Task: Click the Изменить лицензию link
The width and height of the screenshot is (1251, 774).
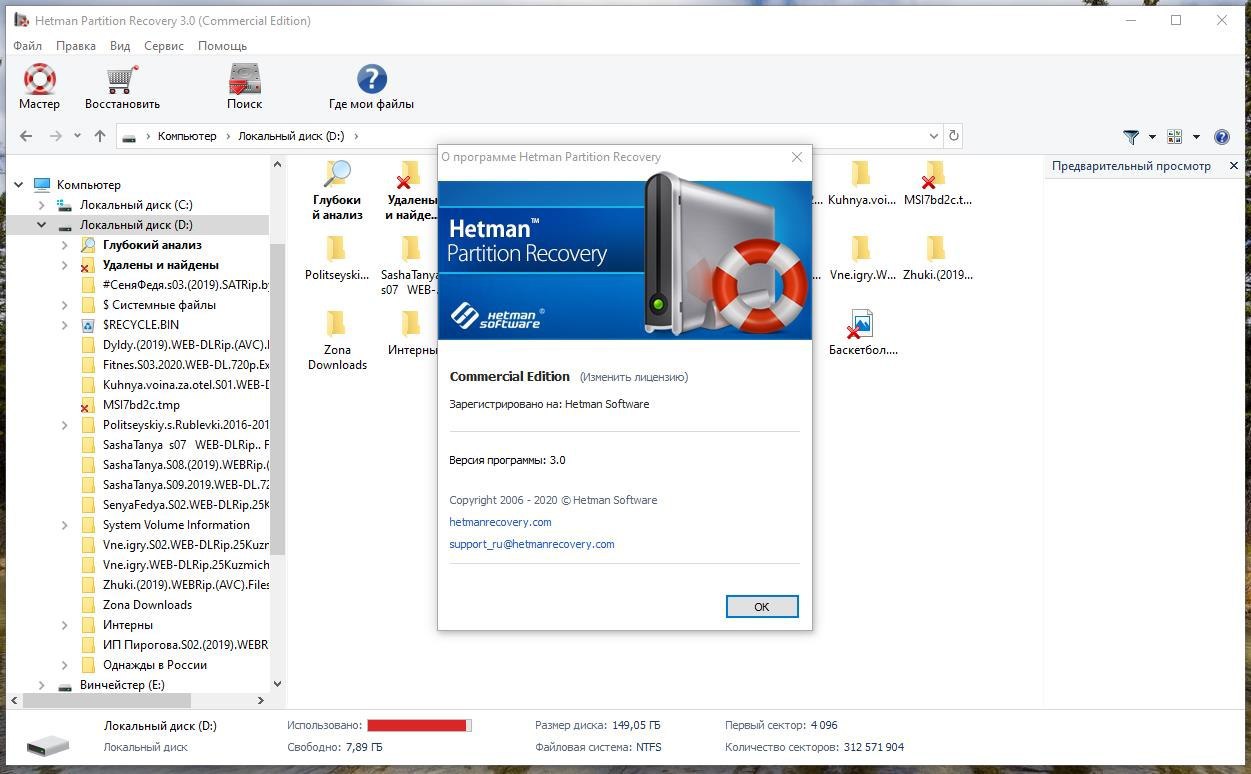Action: coord(634,377)
